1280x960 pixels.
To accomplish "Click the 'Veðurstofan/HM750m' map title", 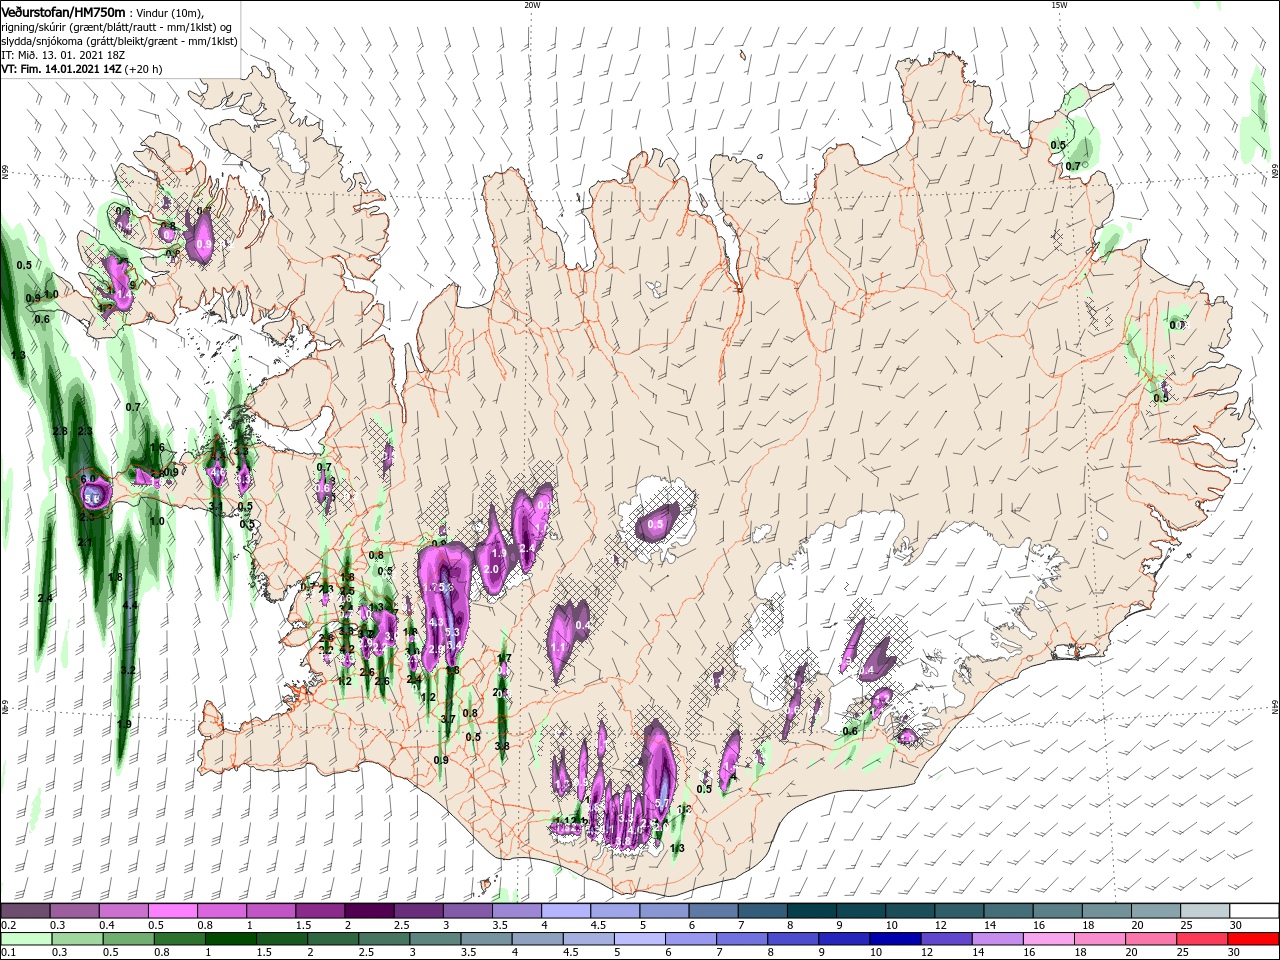I will tap(63, 12).
